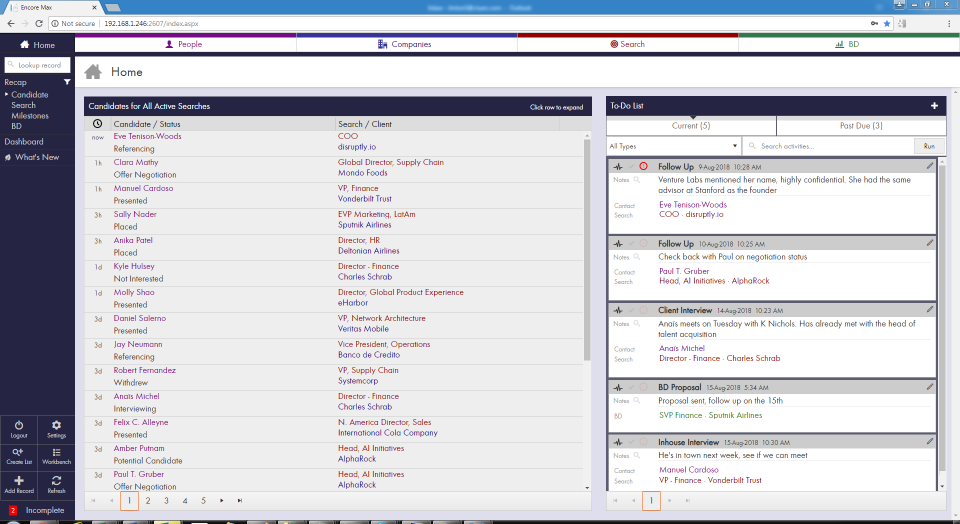Screen dimensions: 960x524
Task: Click the candidates list scrollbar
Action: [x=587, y=249]
